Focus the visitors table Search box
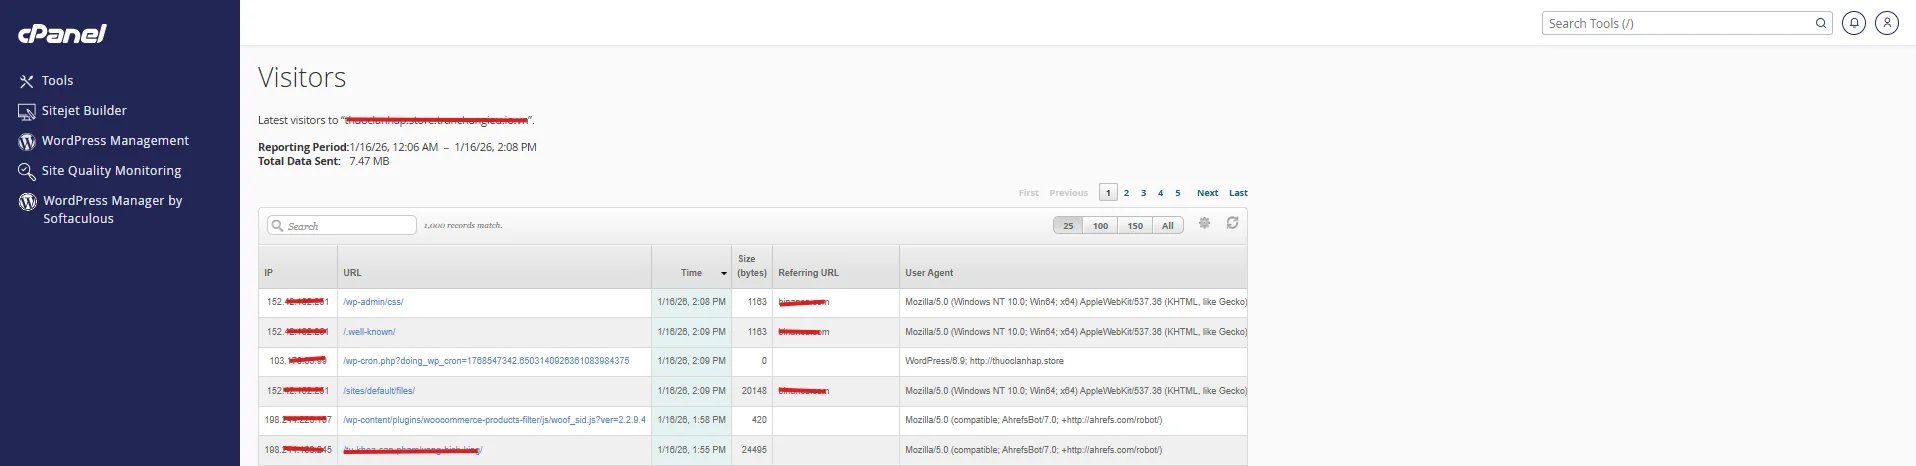This screenshot has height=466, width=1916. tap(342, 226)
